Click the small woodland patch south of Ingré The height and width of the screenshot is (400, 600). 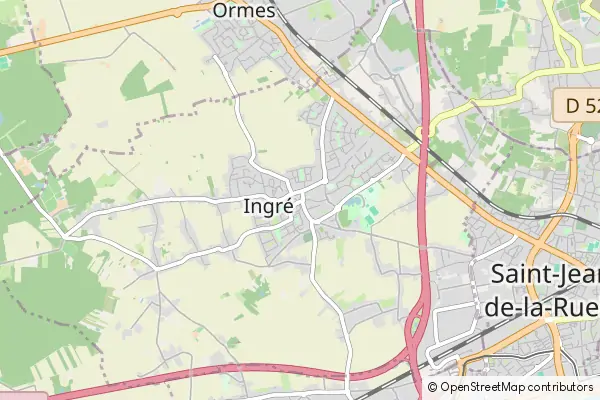tap(253, 293)
